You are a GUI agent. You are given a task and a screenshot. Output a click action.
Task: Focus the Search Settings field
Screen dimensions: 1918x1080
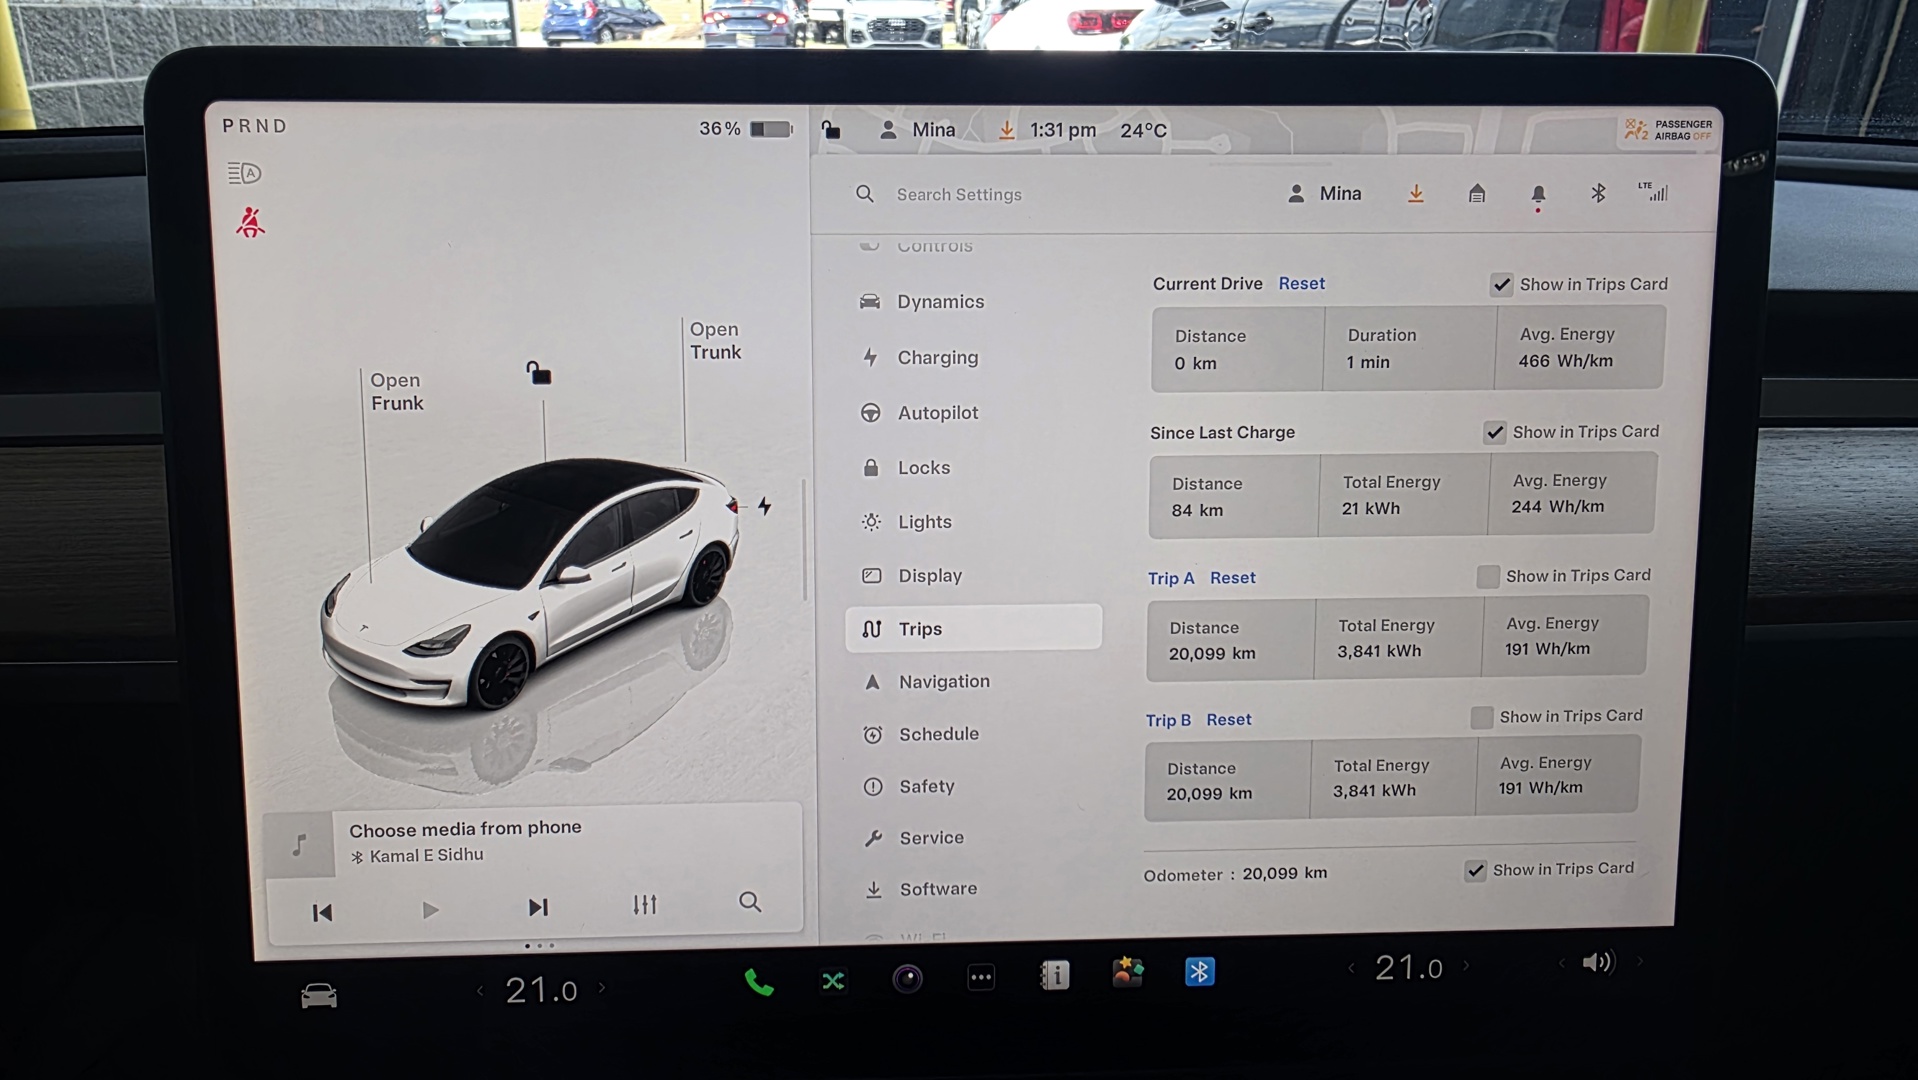(958, 195)
